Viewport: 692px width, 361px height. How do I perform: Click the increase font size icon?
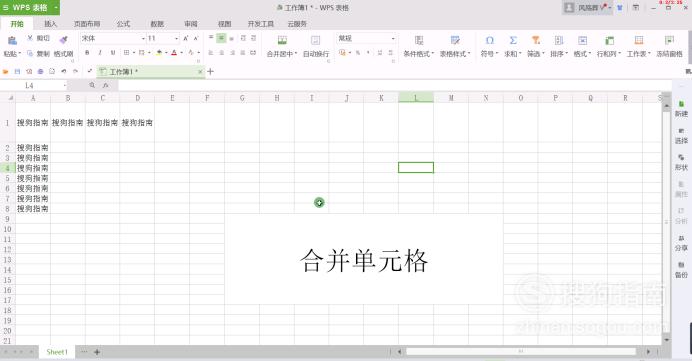coord(186,38)
